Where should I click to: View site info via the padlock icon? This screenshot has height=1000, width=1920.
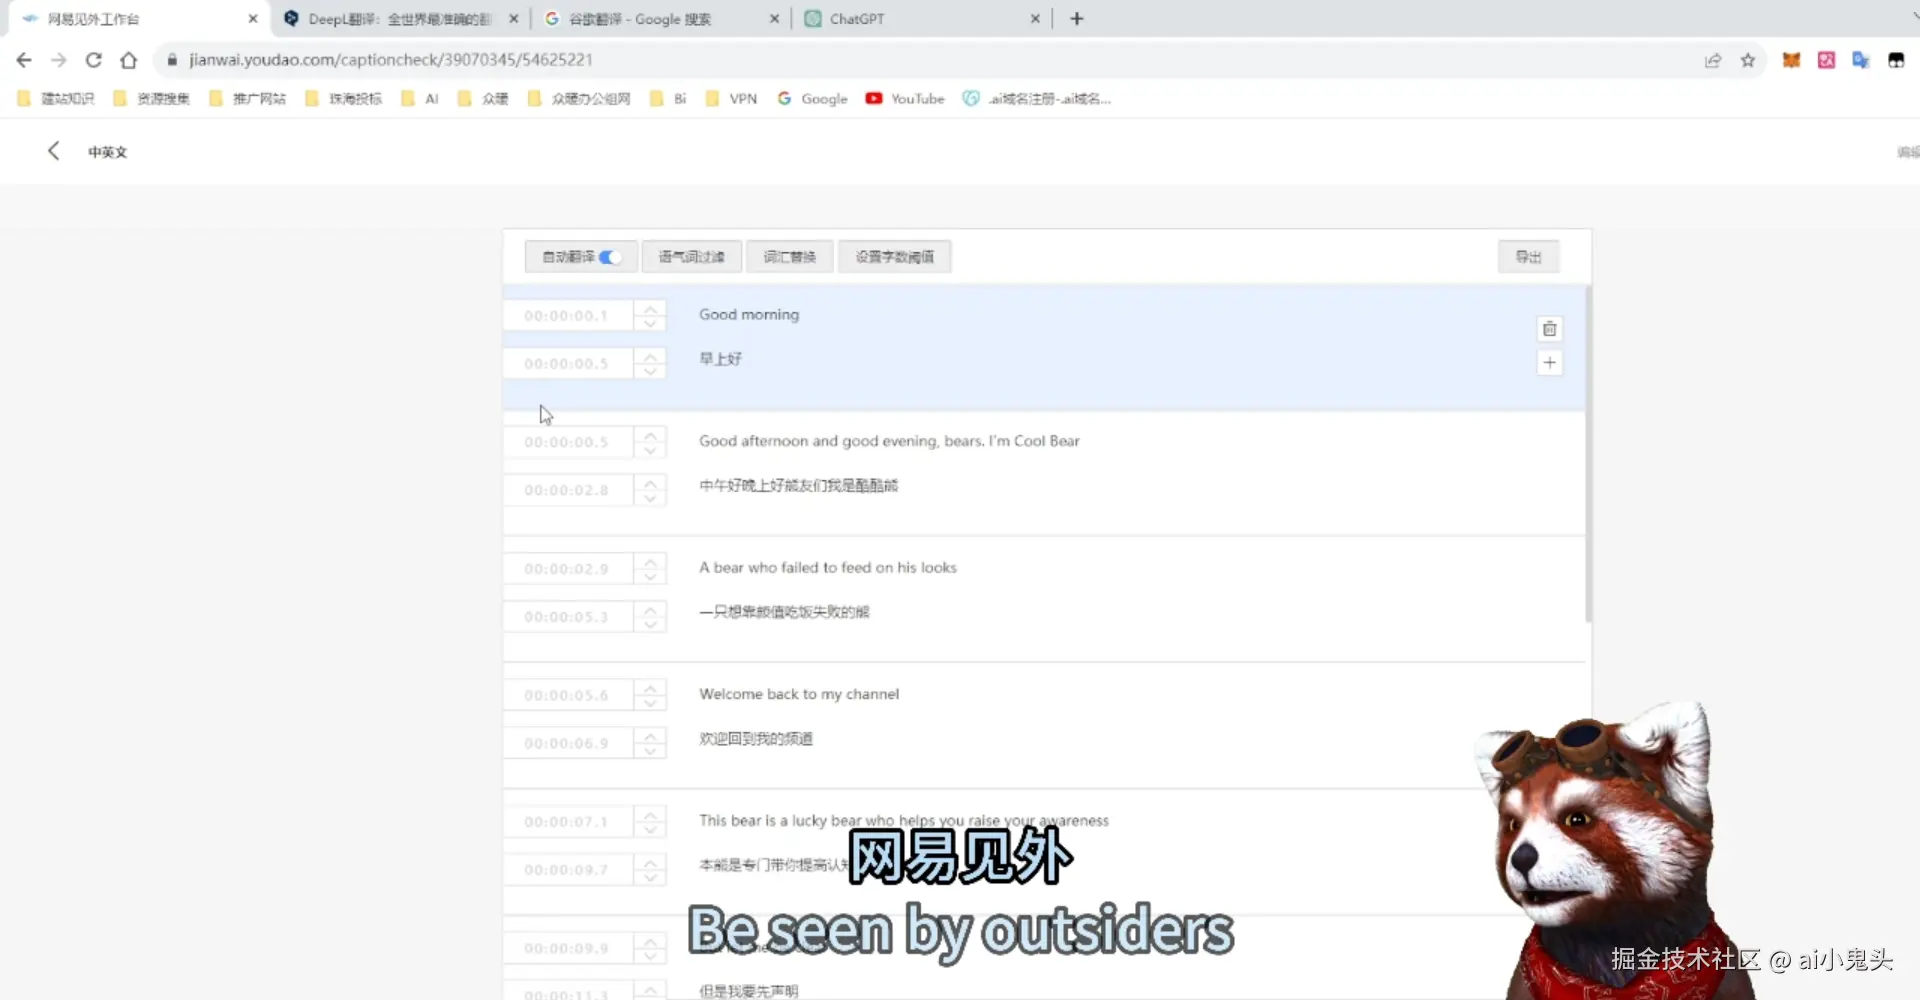pyautogui.click(x=172, y=60)
